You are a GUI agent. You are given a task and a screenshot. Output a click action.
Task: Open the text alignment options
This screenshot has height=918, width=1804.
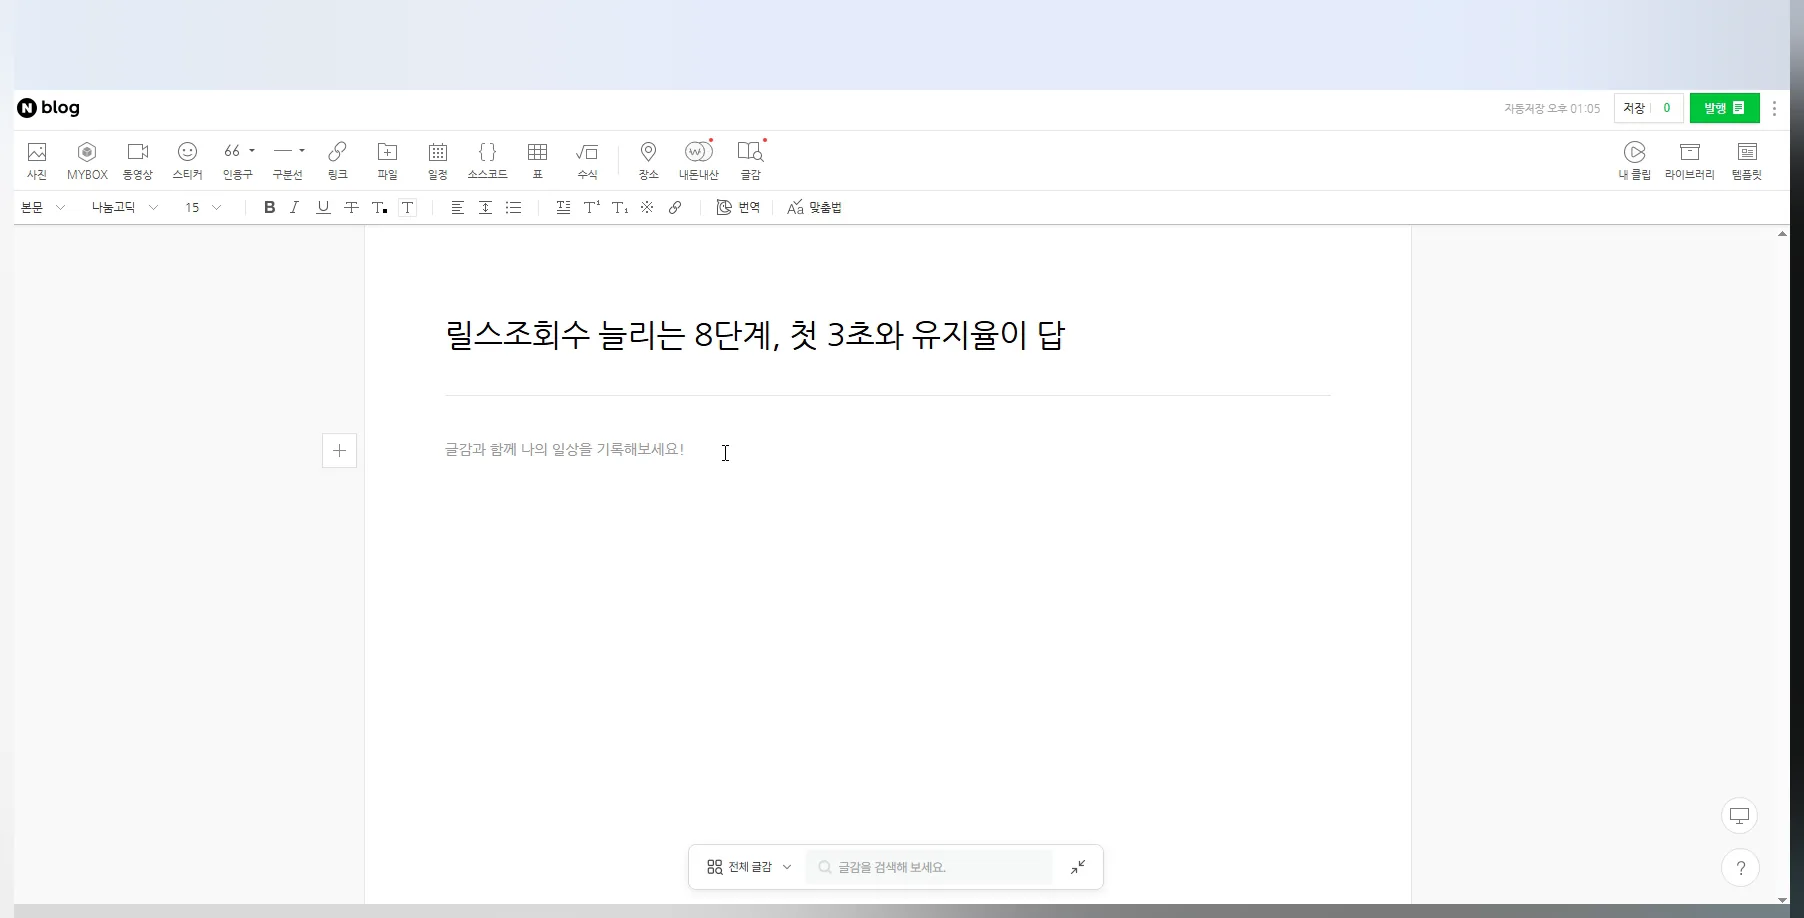click(457, 207)
